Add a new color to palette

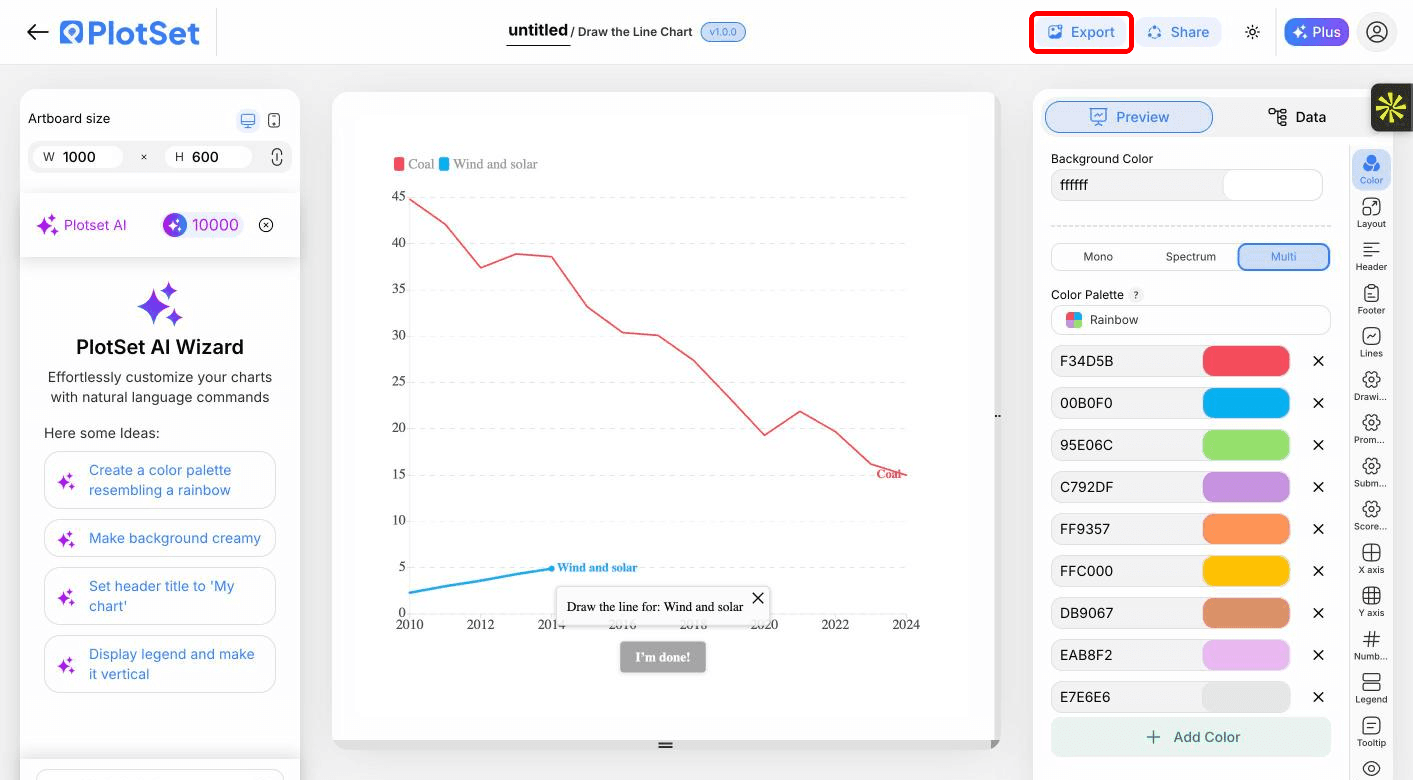1191,737
